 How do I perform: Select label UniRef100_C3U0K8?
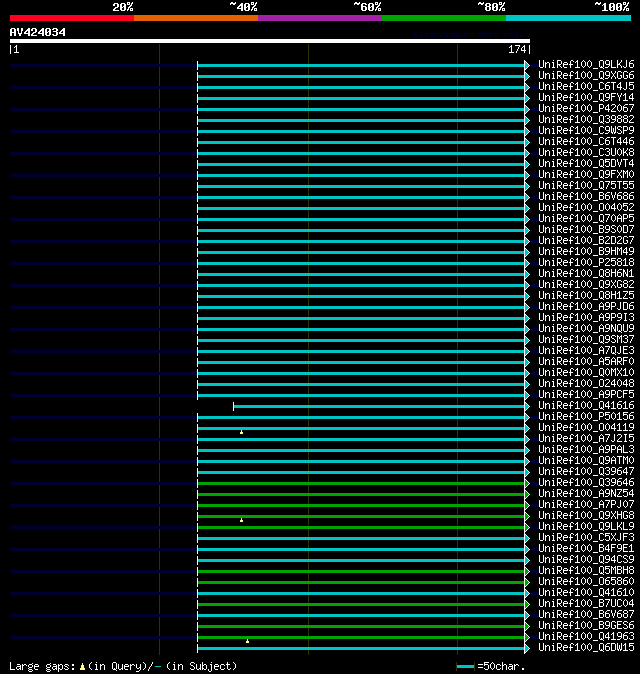click(x=586, y=153)
